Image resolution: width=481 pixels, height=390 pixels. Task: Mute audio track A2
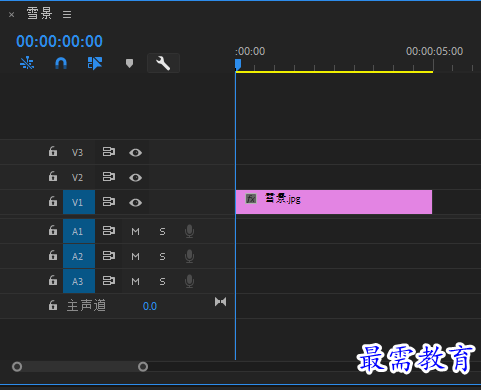coord(135,256)
